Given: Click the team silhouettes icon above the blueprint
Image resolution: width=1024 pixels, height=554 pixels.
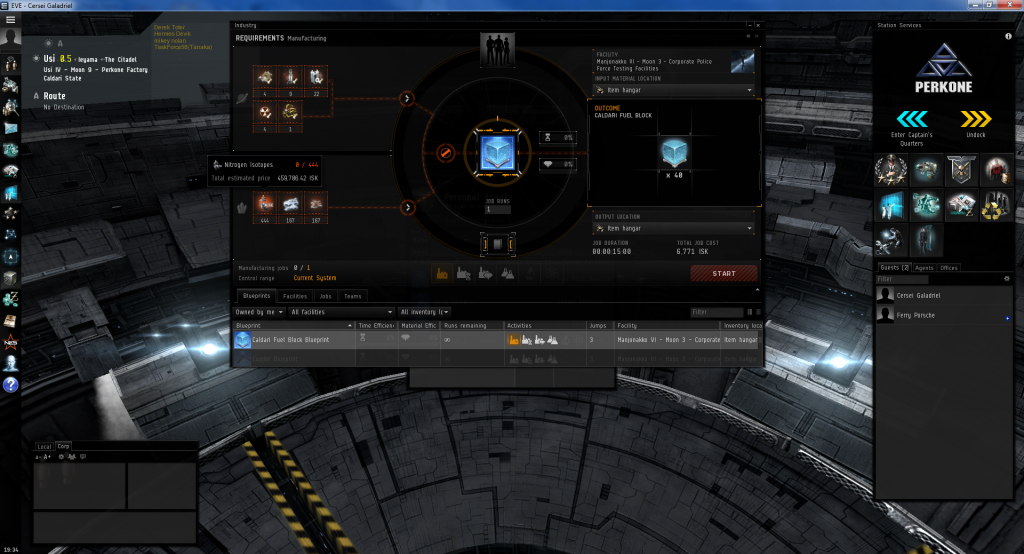Looking at the screenshot, I should pyautogui.click(x=498, y=50).
